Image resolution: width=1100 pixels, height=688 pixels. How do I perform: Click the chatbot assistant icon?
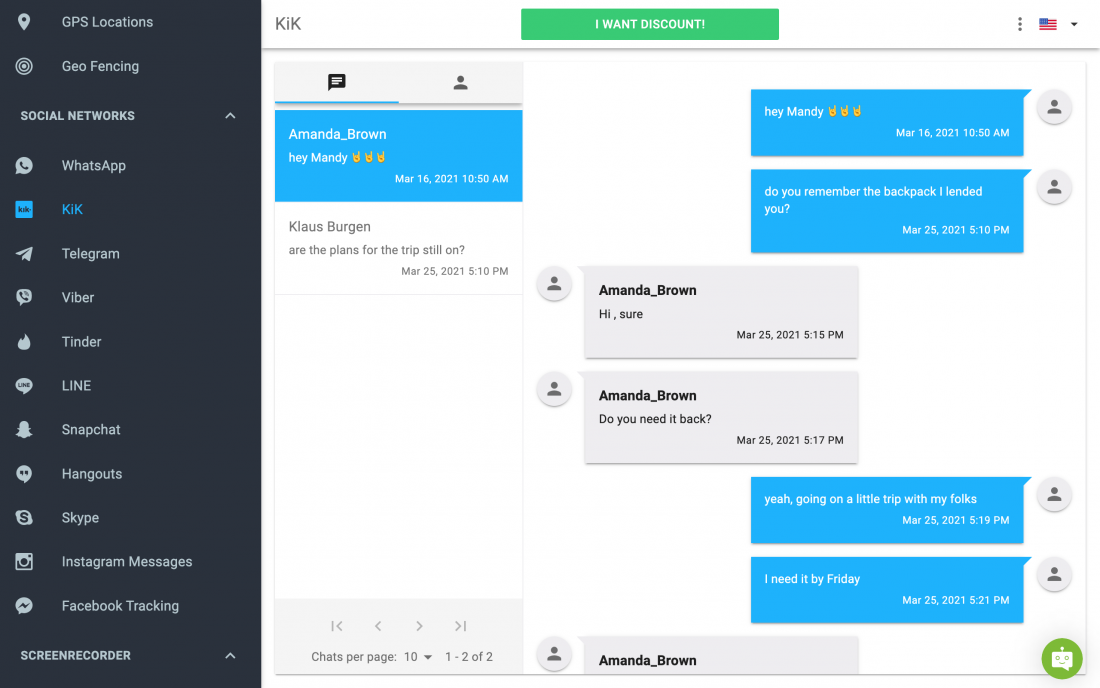pos(1061,659)
